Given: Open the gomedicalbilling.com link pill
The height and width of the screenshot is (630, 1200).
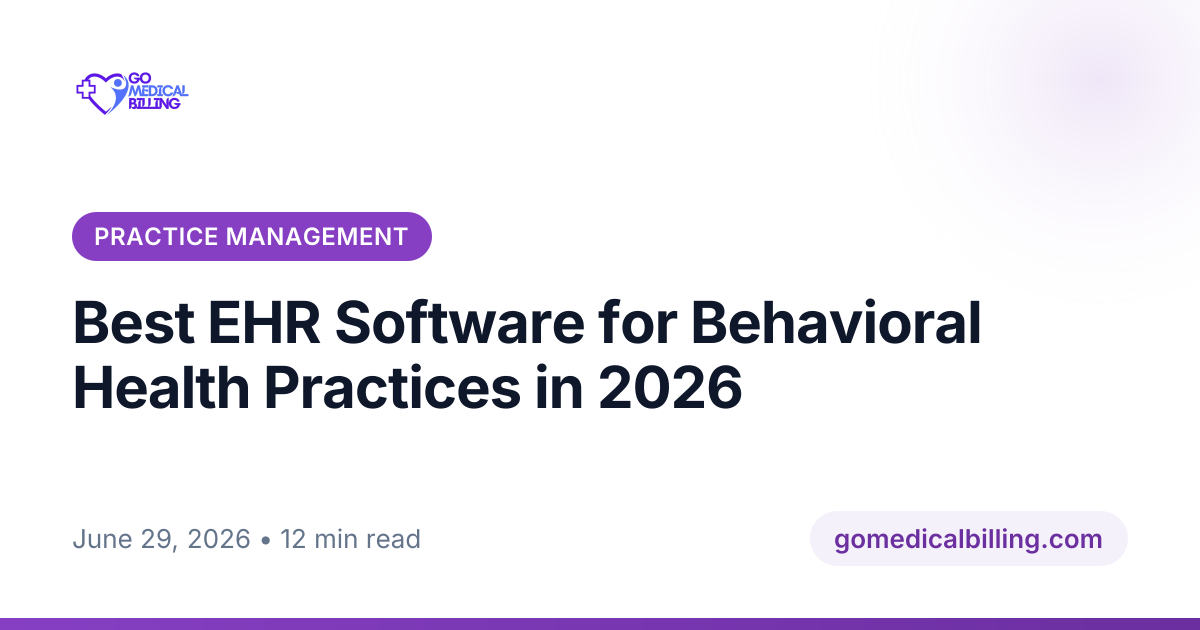Looking at the screenshot, I should pyautogui.click(x=968, y=539).
